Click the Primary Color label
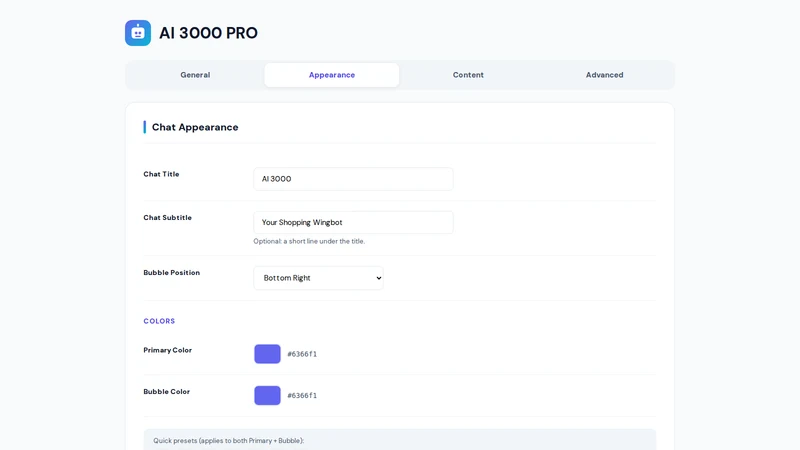800x450 pixels. click(x=167, y=350)
